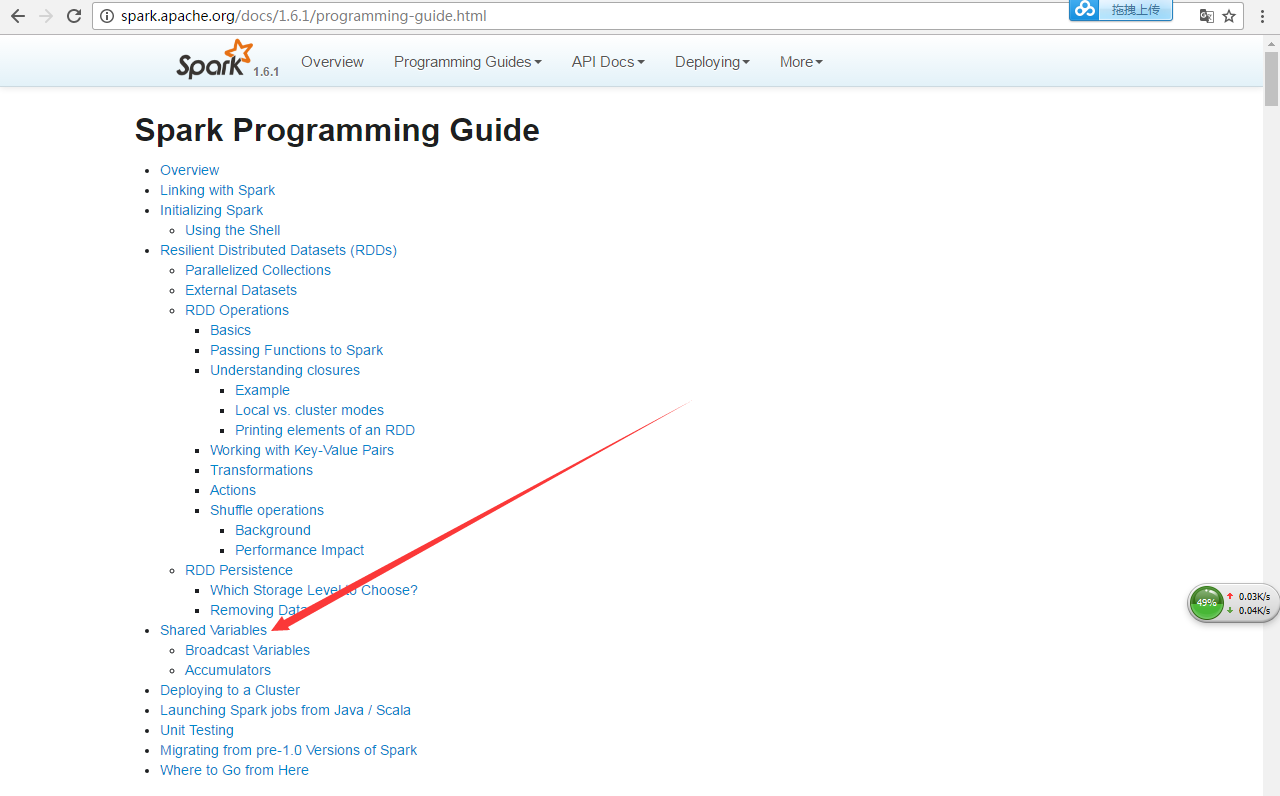This screenshot has height=796, width=1280.
Task: Click the browser forward arrow
Action: pos(46,16)
